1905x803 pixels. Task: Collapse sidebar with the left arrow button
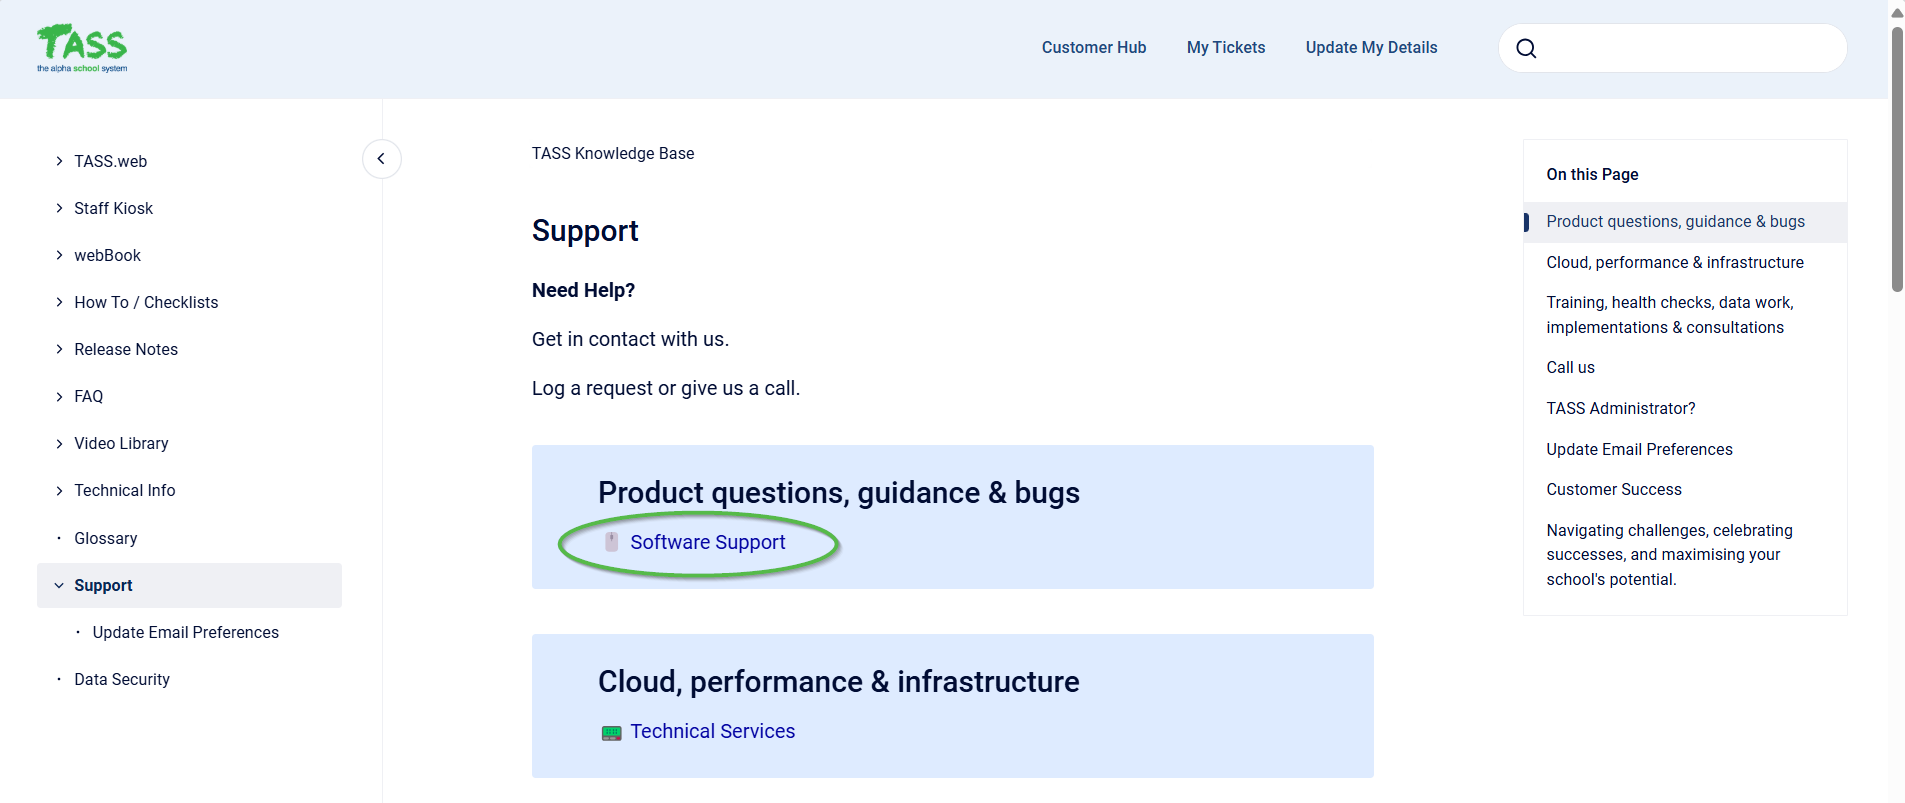click(x=381, y=159)
